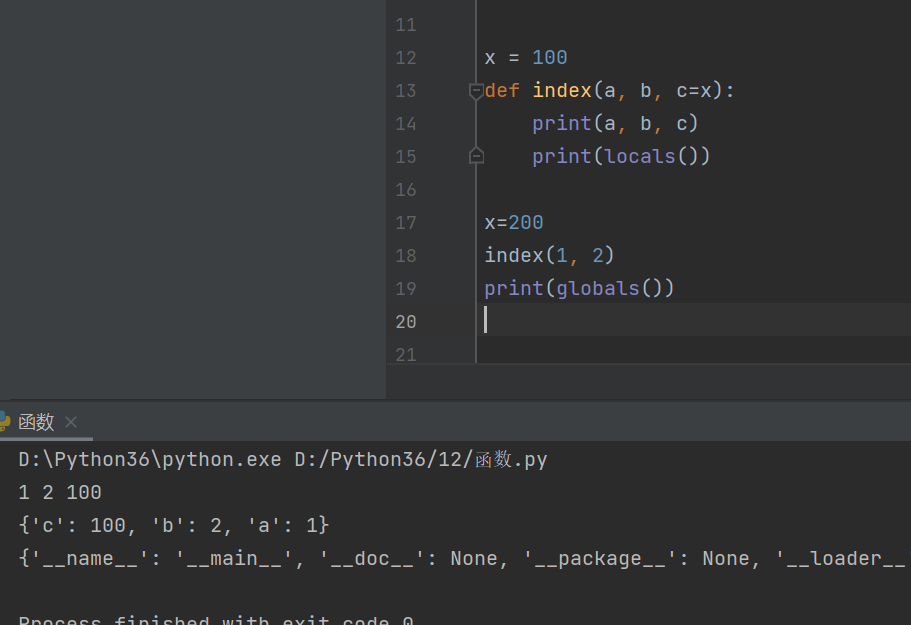Click line number 15 in the gutter
Screen dimensions: 911x625
(x=406, y=157)
